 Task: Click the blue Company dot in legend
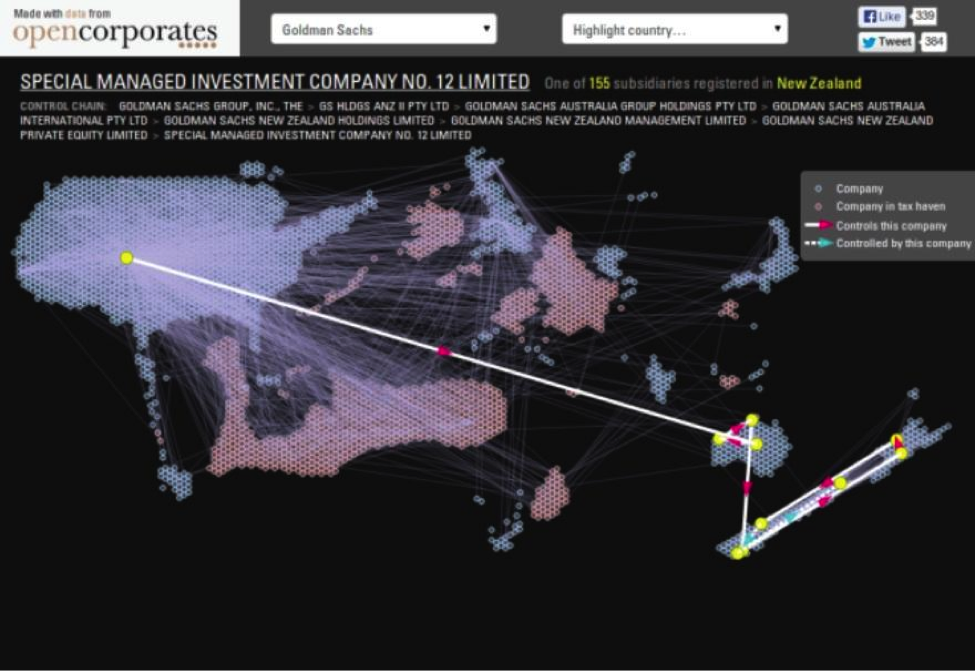click(x=819, y=189)
